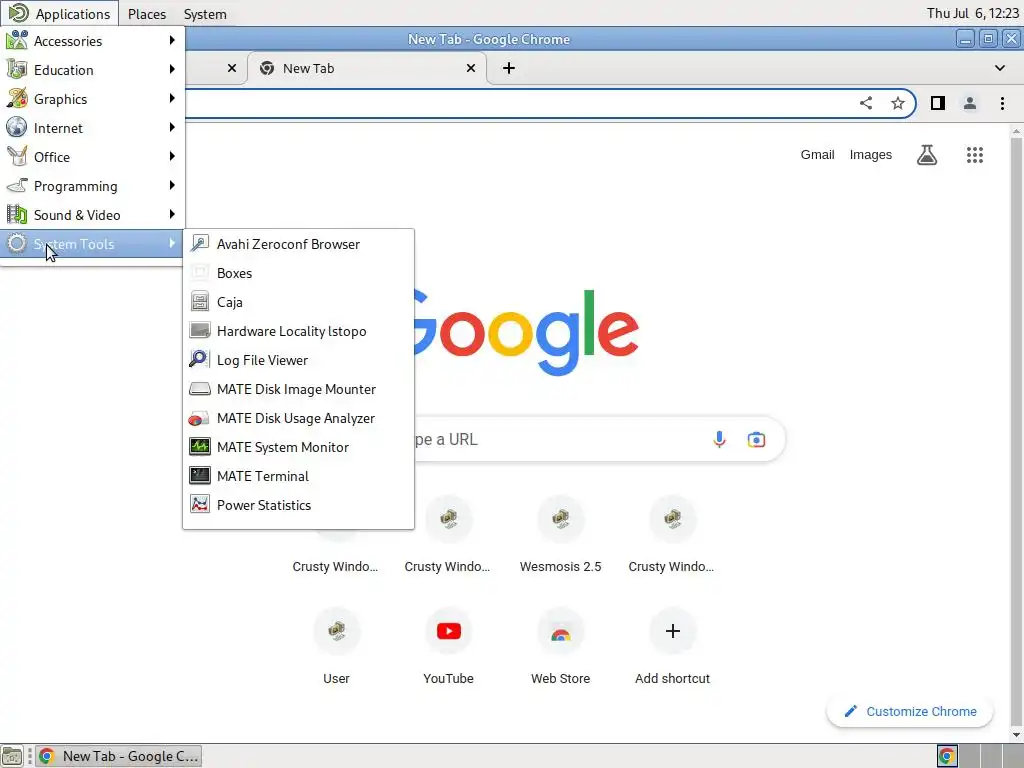Open Search Labs flask icon
1024x768 pixels.
tap(927, 155)
